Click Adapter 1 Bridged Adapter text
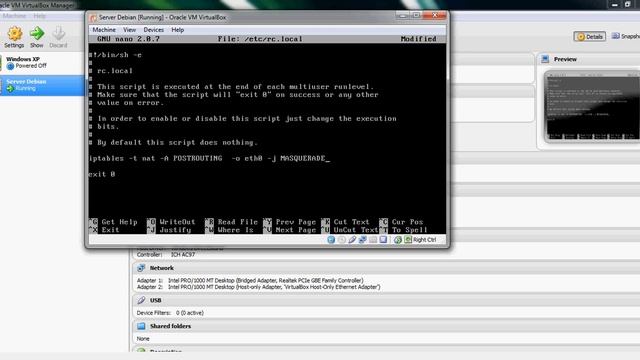This screenshot has width=640, height=360. pyautogui.click(x=250, y=280)
